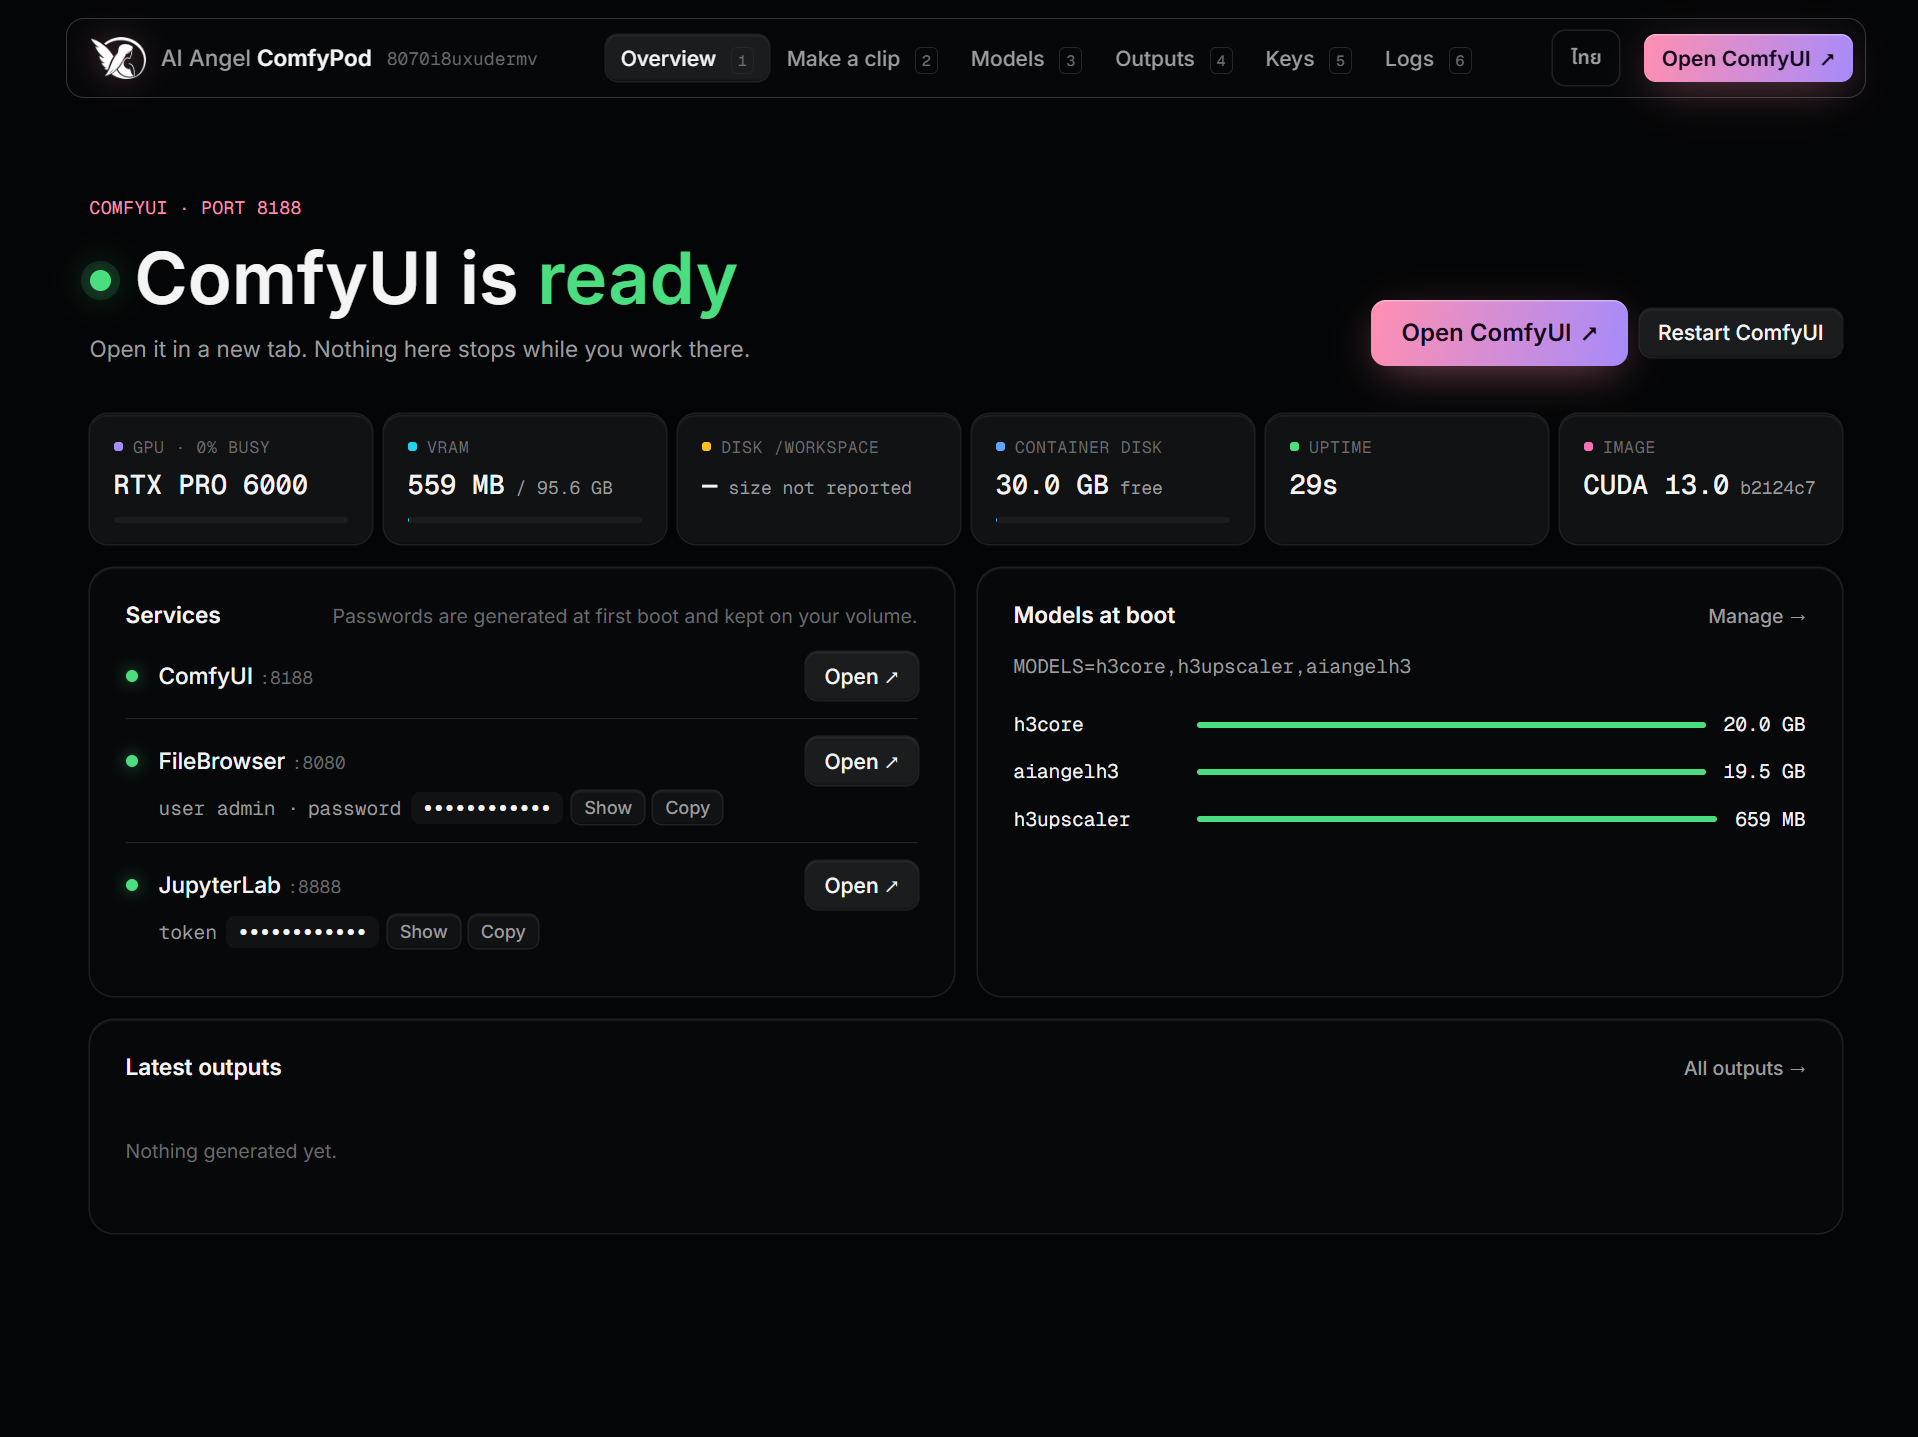Click the JupyterLab port :8888 label
This screenshot has width=1918, height=1437.
[x=316, y=887]
